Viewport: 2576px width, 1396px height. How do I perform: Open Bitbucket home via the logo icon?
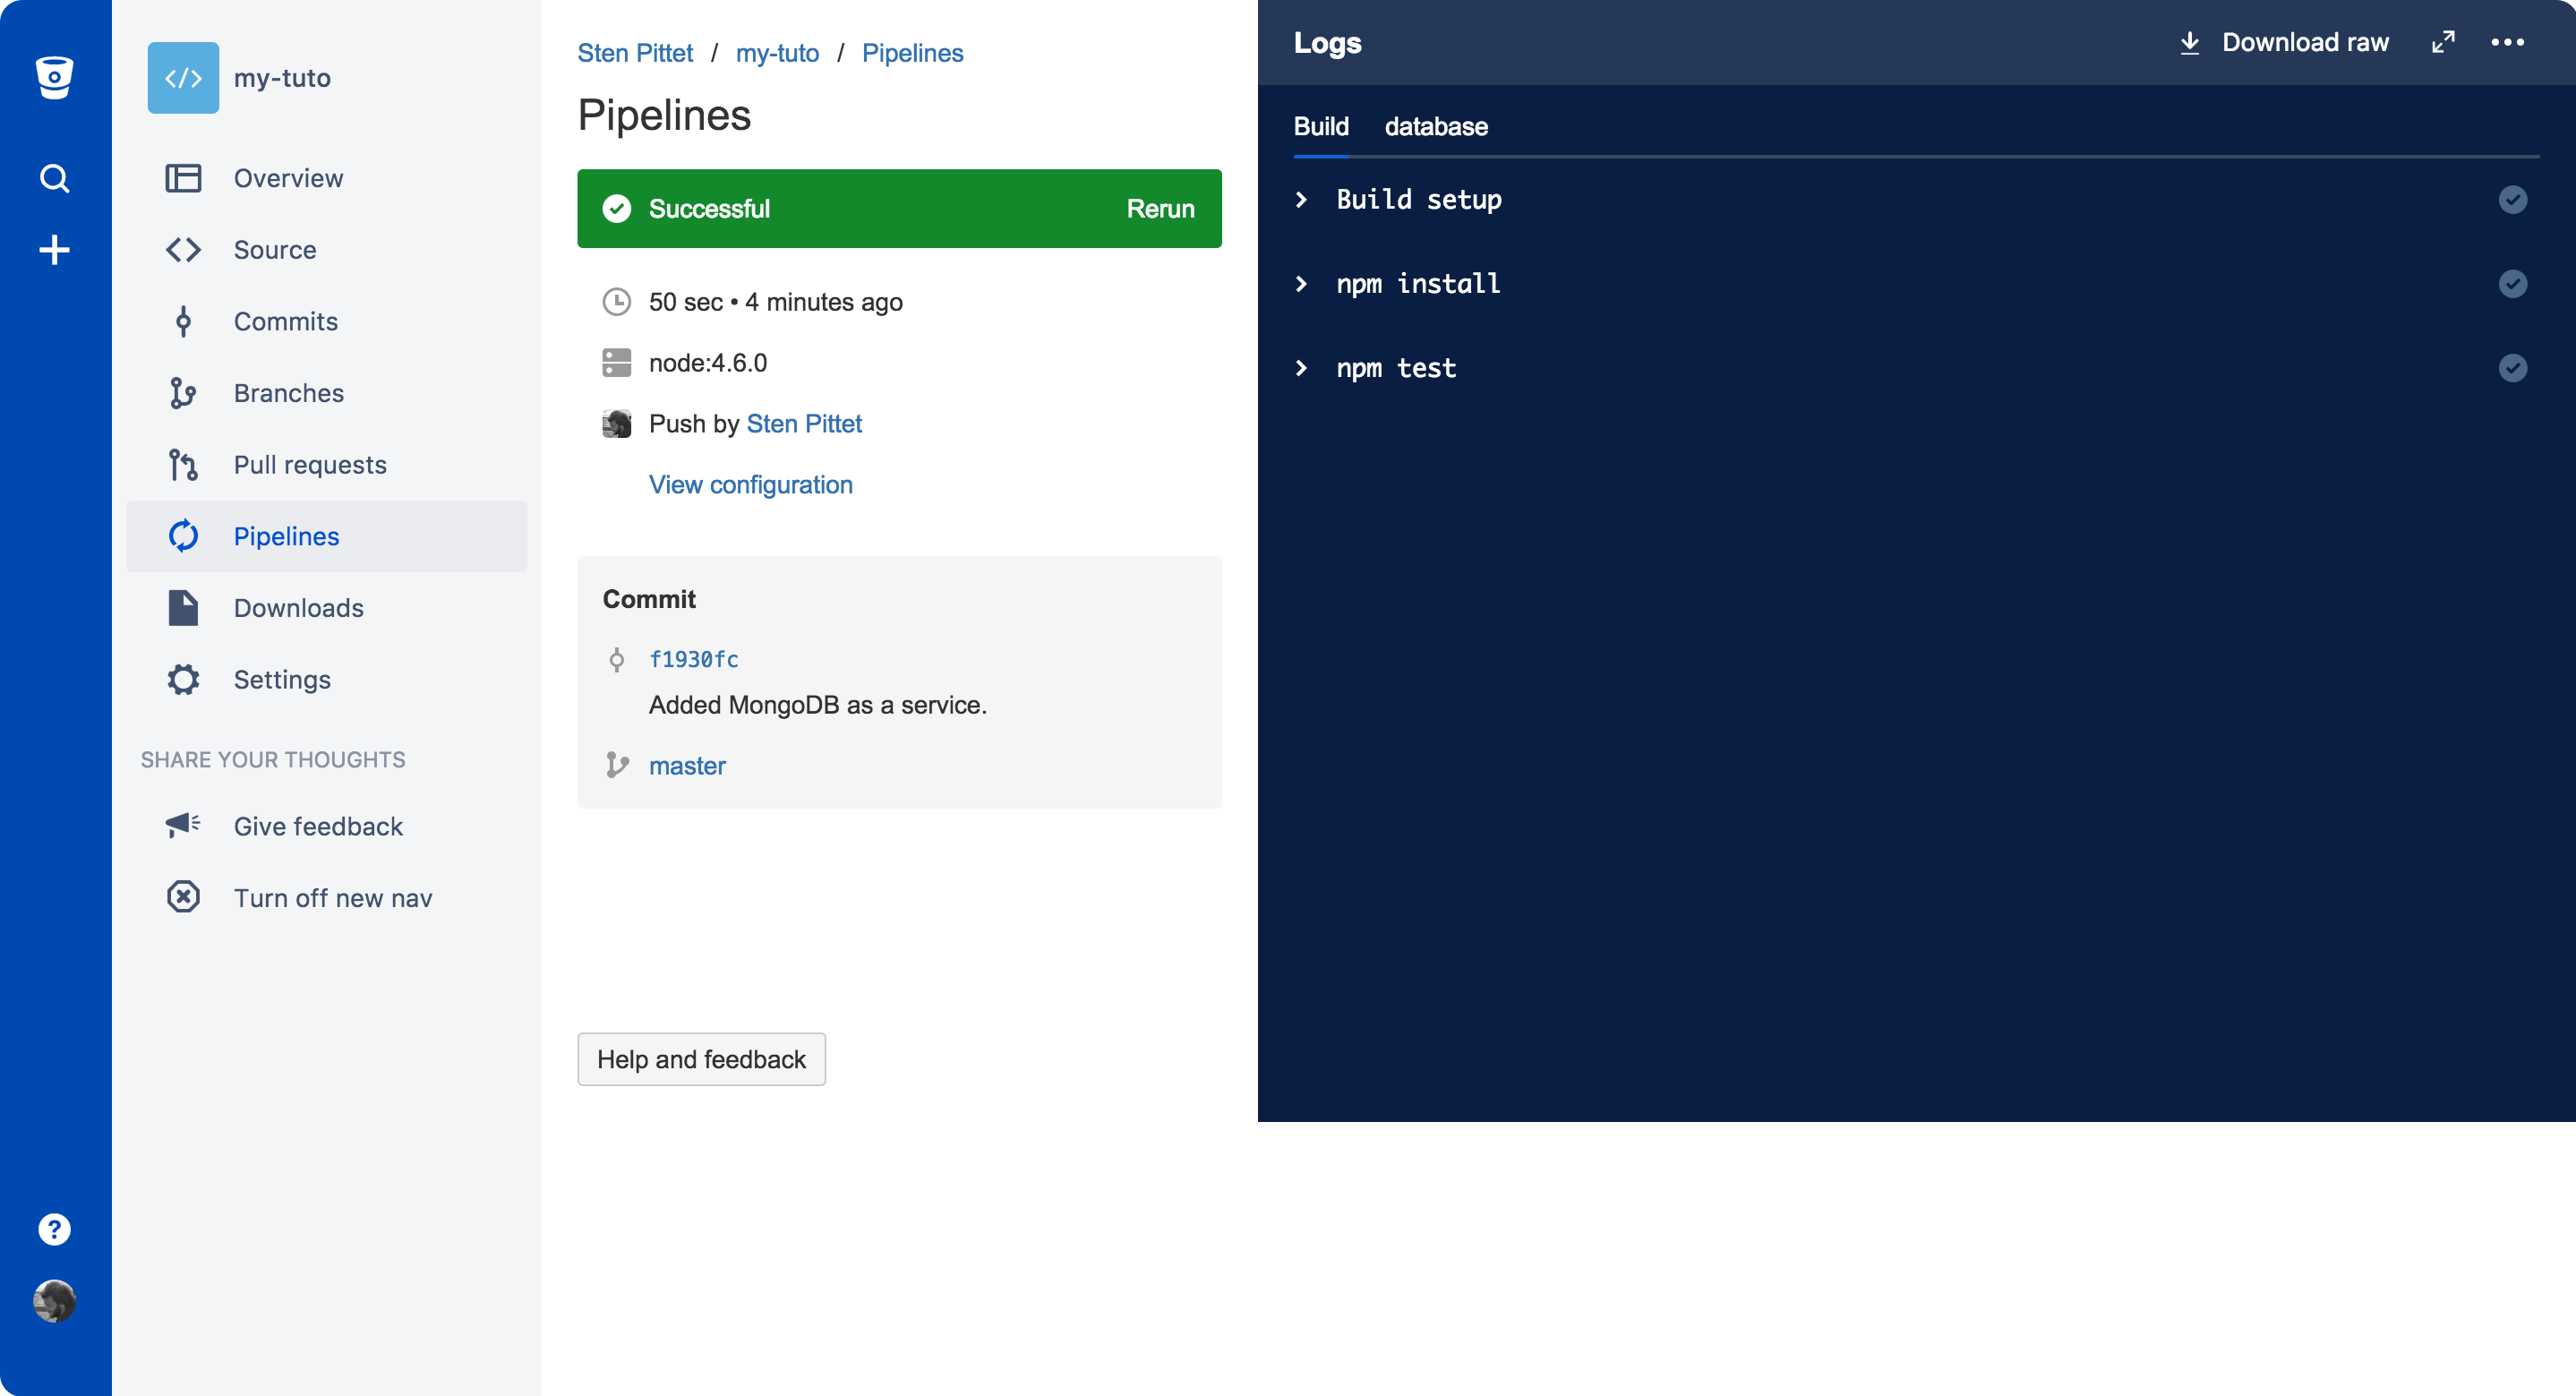[54, 77]
